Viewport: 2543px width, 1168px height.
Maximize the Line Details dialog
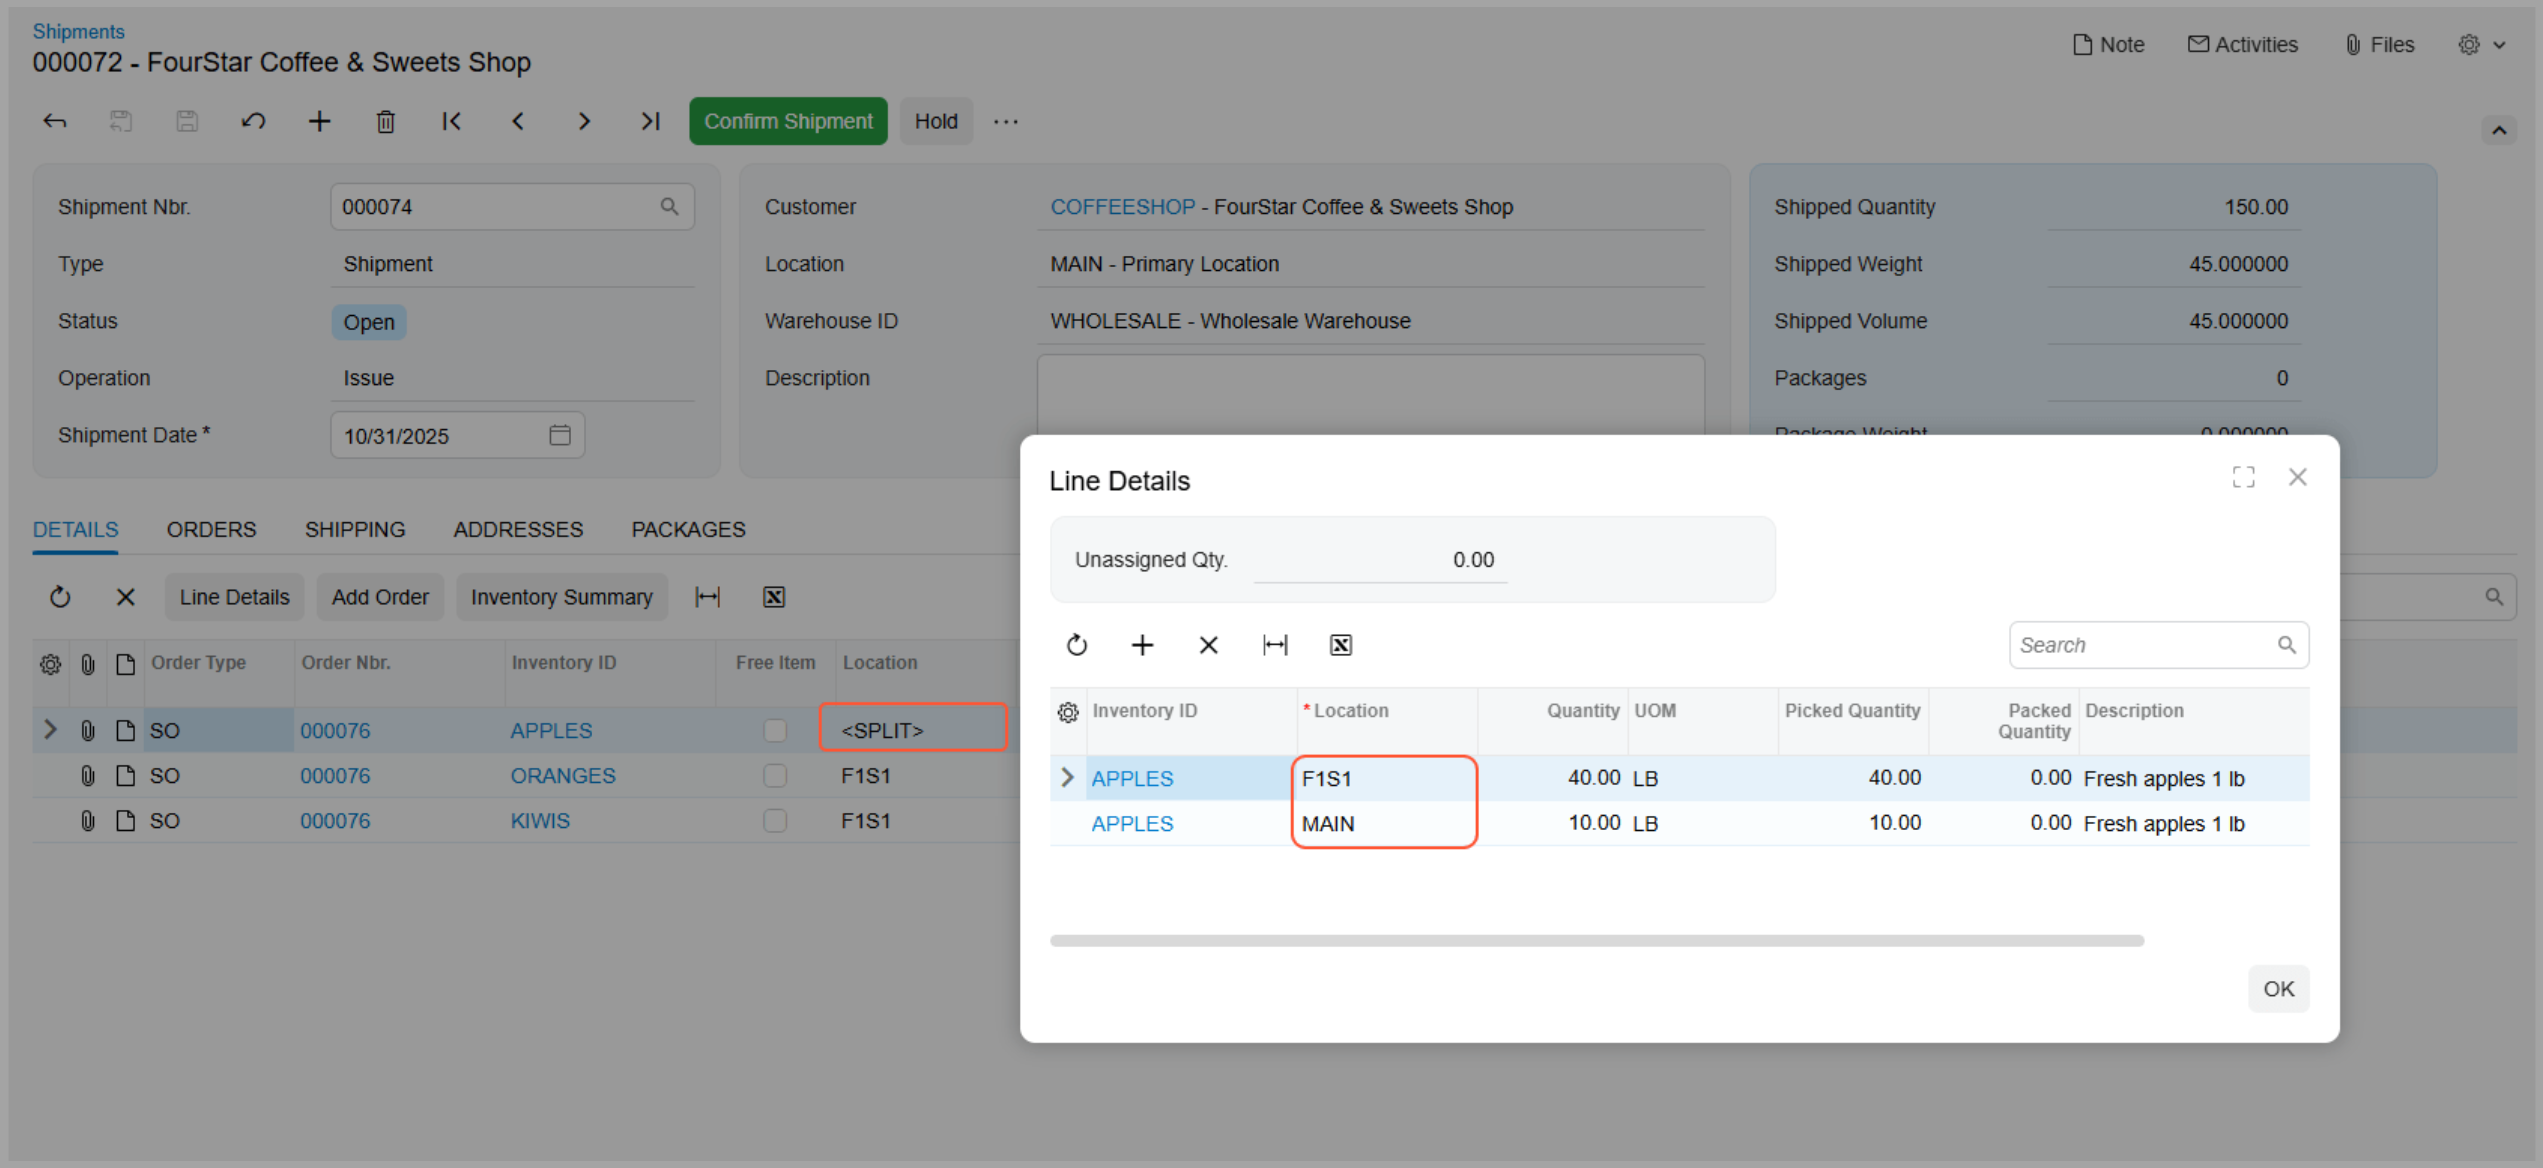pos(2243,477)
